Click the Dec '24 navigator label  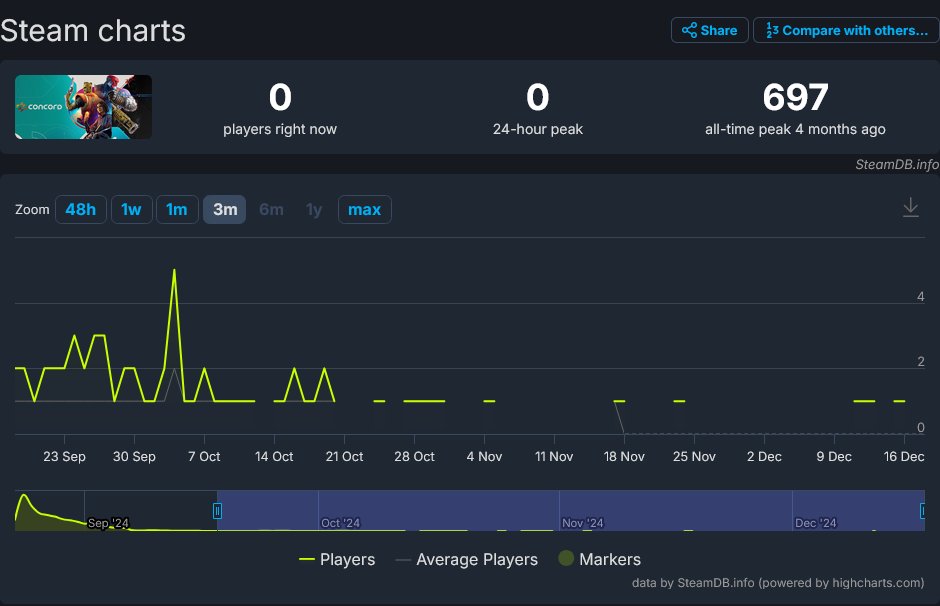pos(815,523)
